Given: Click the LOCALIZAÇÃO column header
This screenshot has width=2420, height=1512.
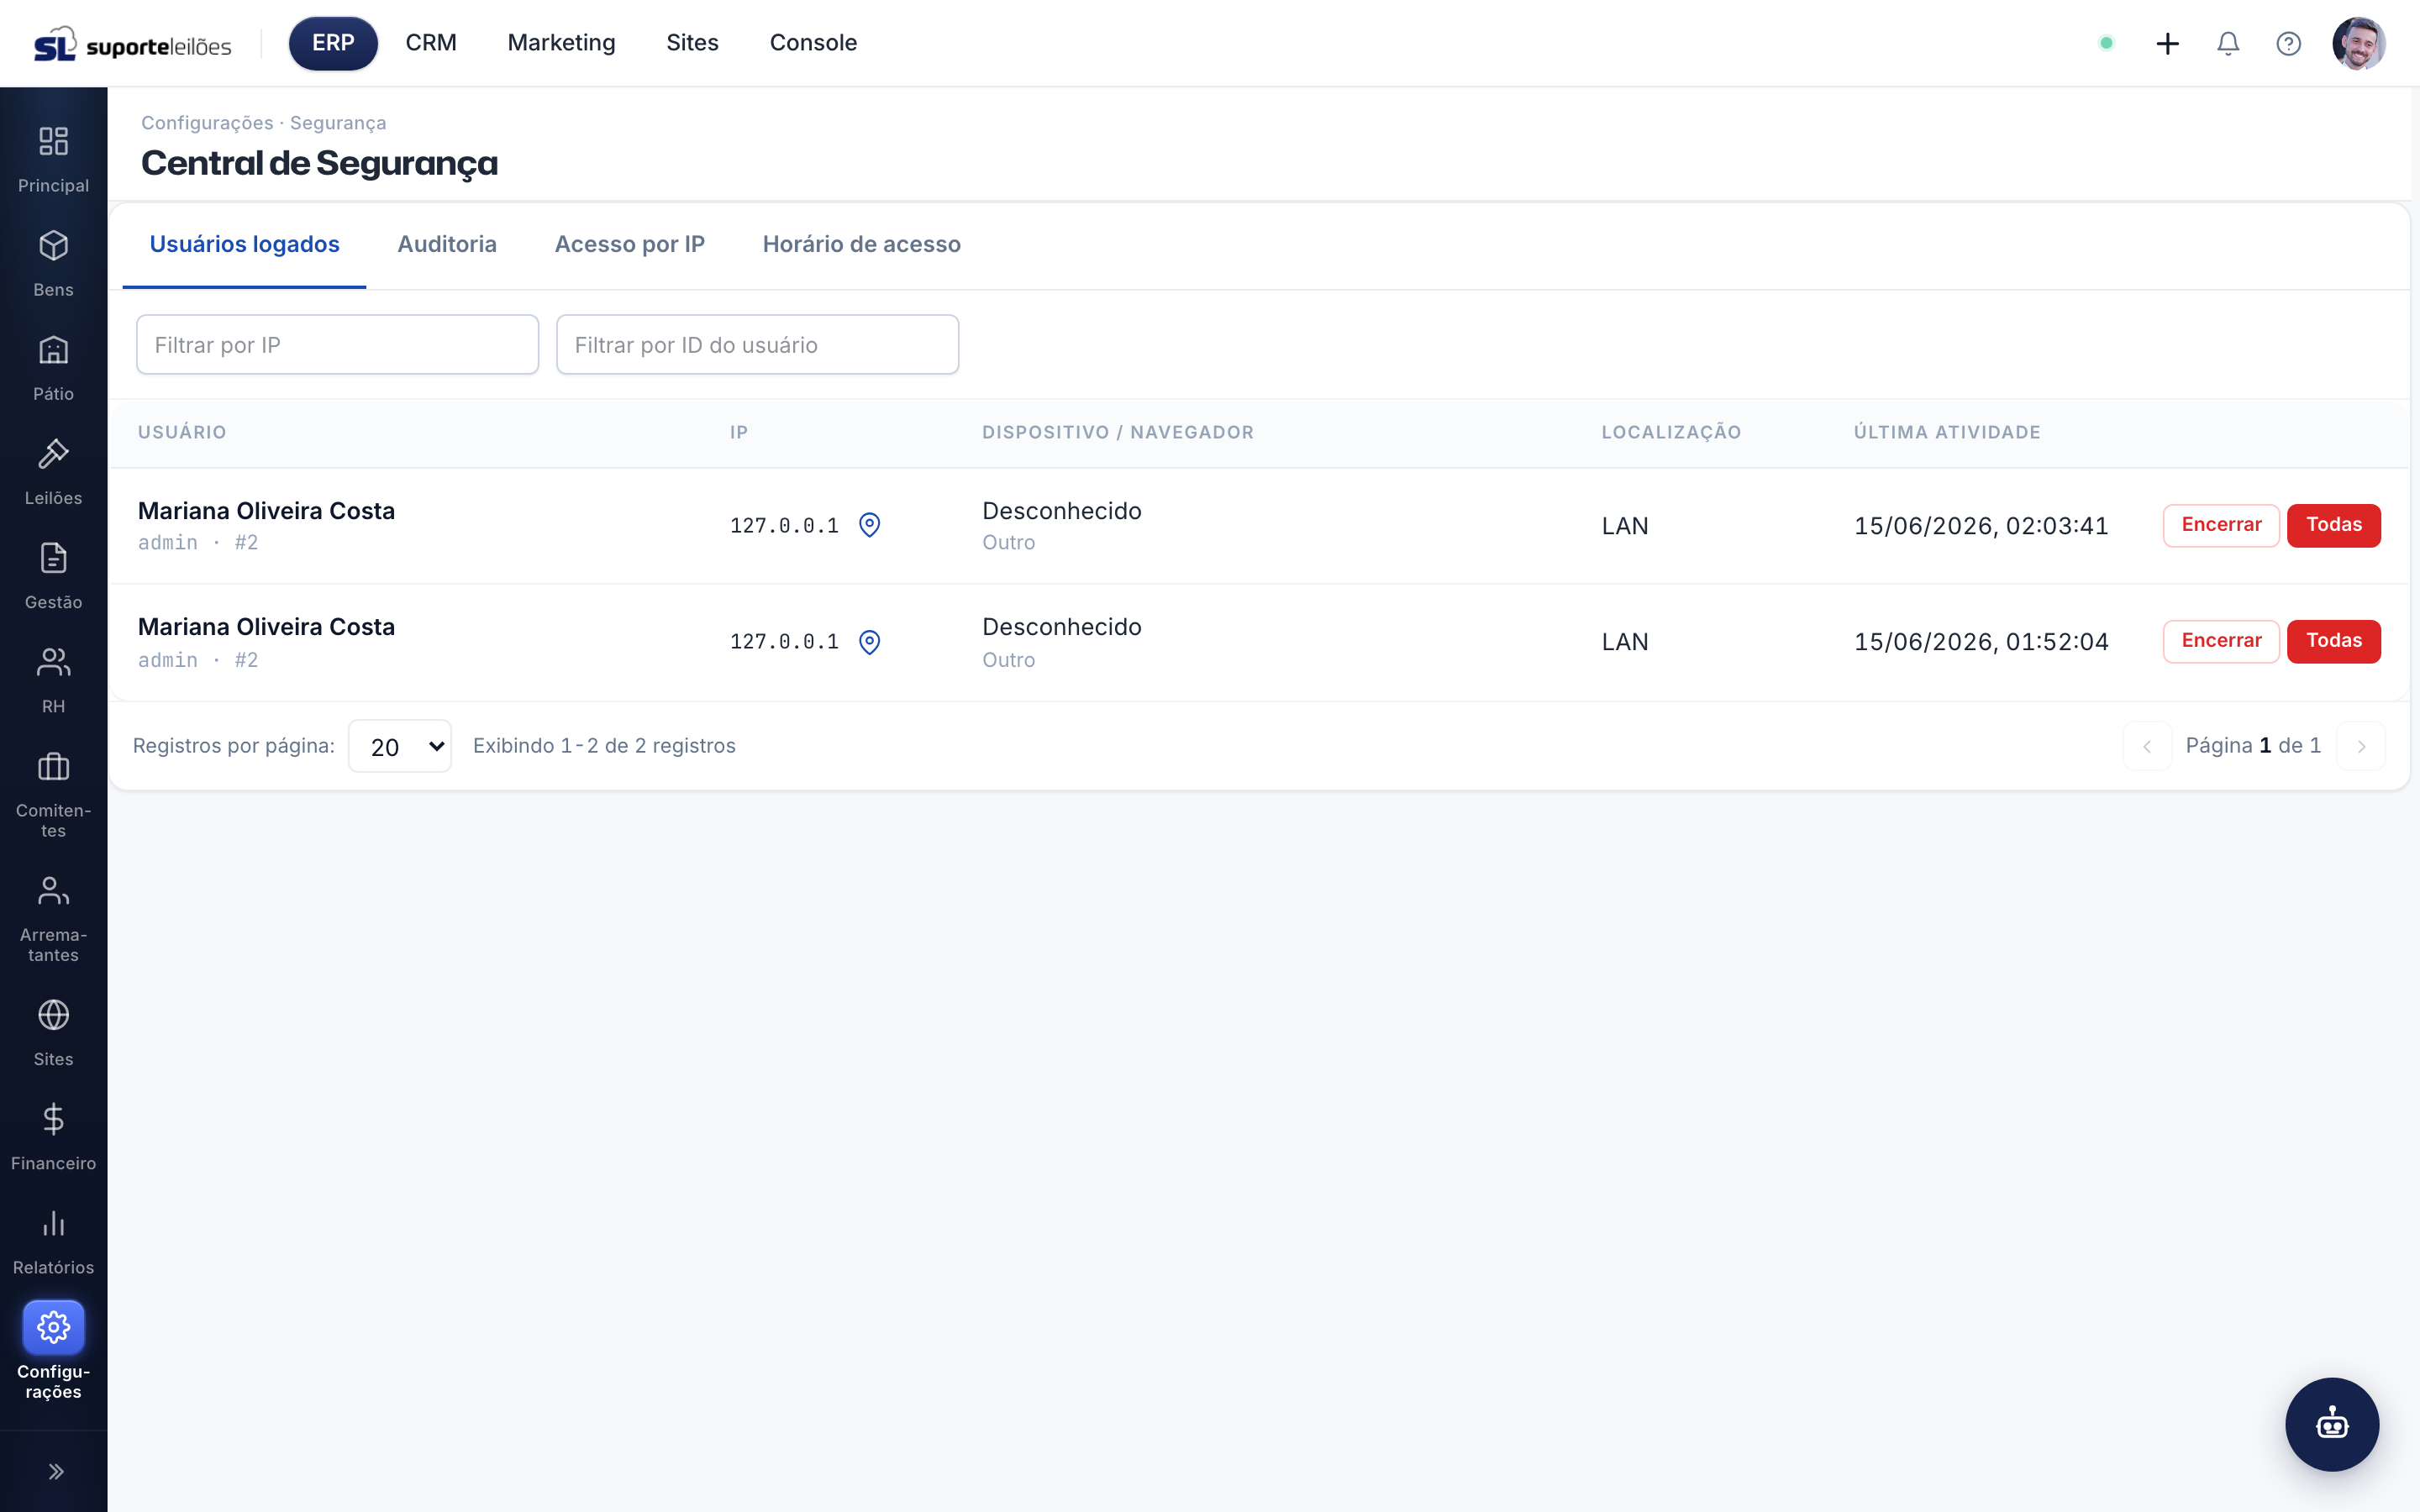Looking at the screenshot, I should click(1671, 432).
